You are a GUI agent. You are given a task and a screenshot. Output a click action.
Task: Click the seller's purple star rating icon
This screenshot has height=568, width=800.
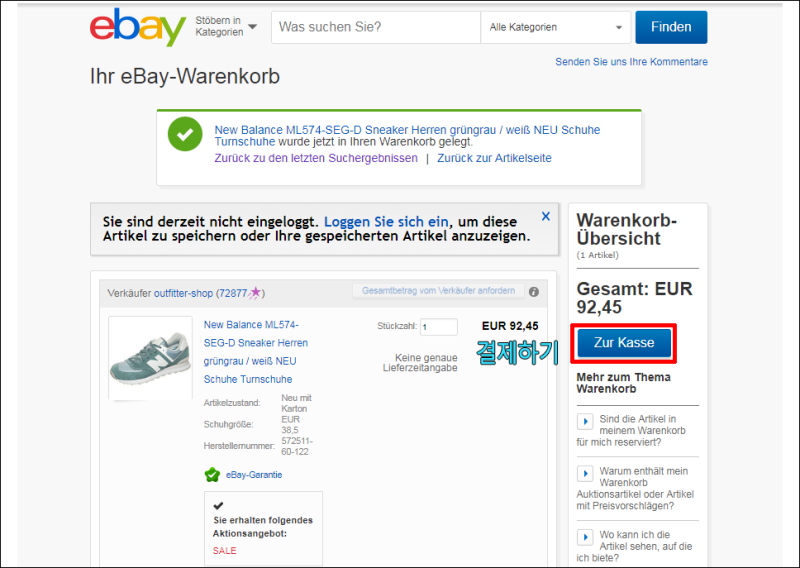(x=255, y=292)
